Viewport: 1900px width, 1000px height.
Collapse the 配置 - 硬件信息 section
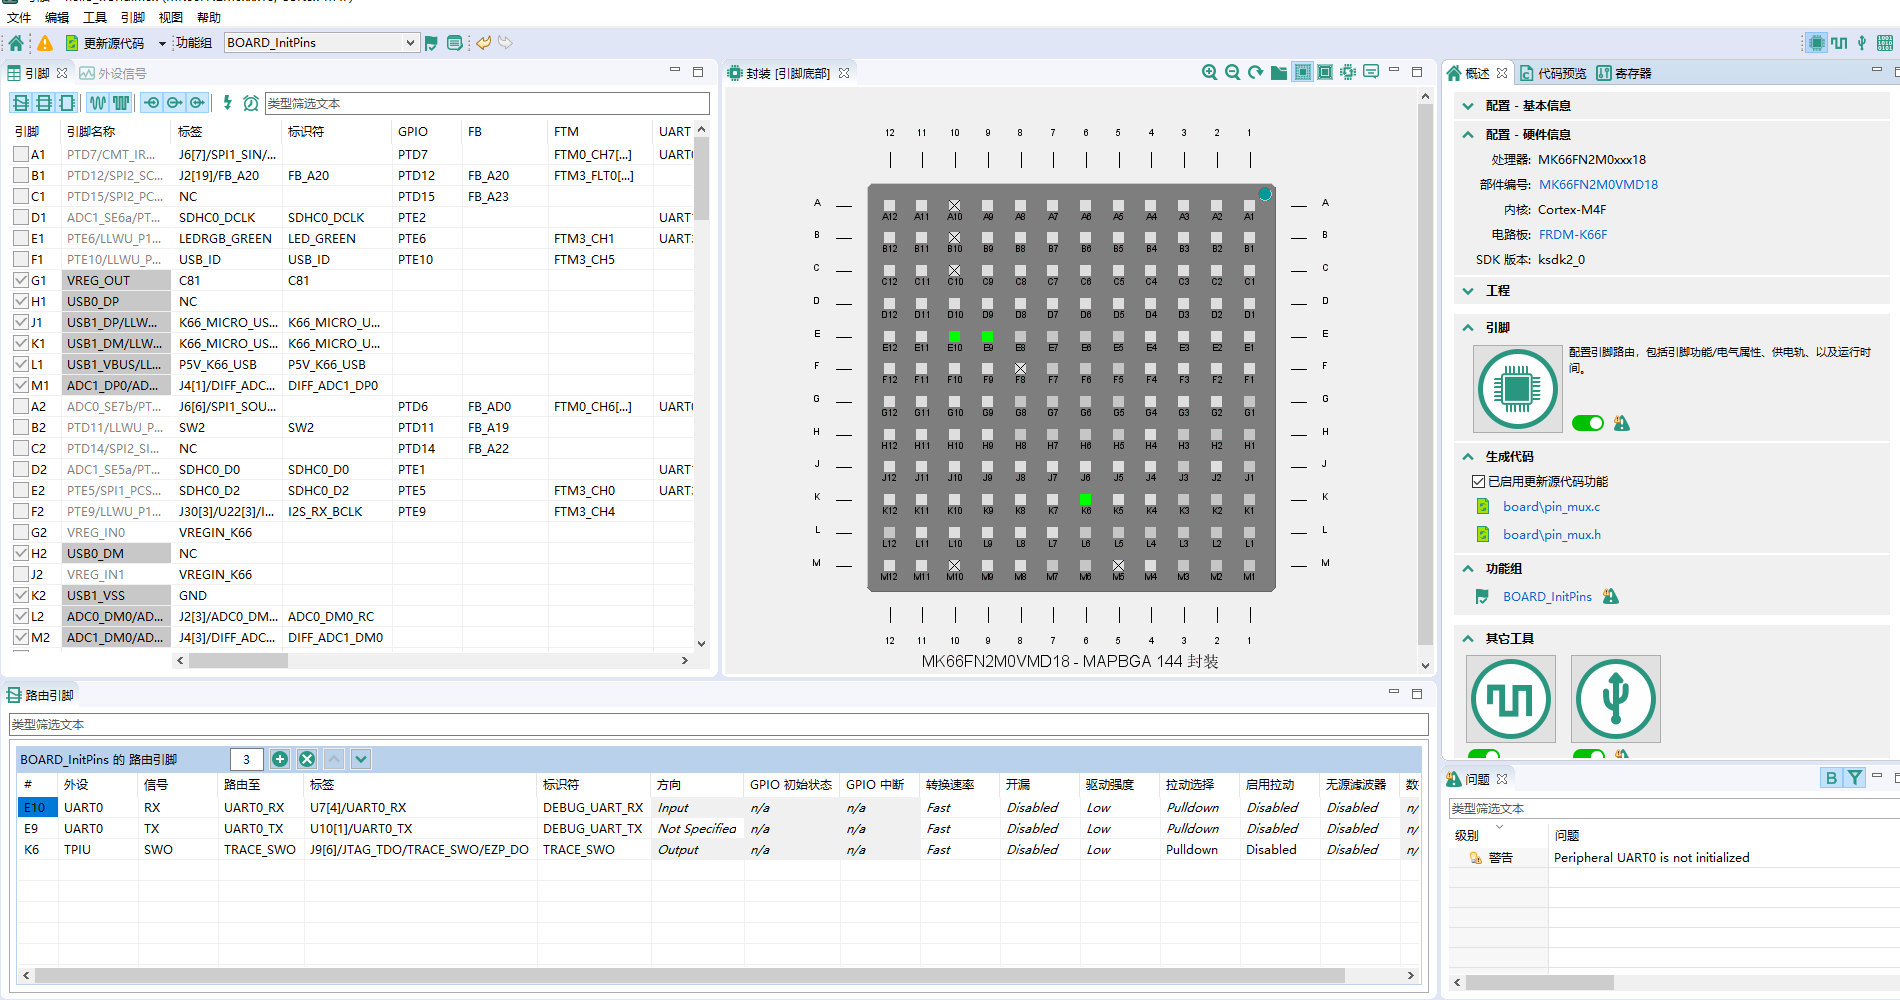point(1468,134)
